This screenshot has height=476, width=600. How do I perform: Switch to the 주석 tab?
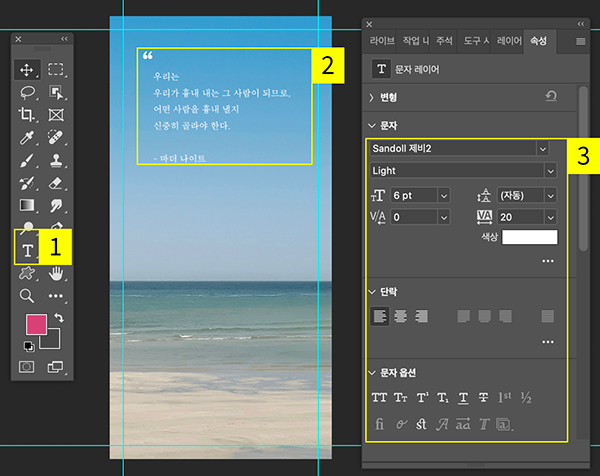coord(446,41)
